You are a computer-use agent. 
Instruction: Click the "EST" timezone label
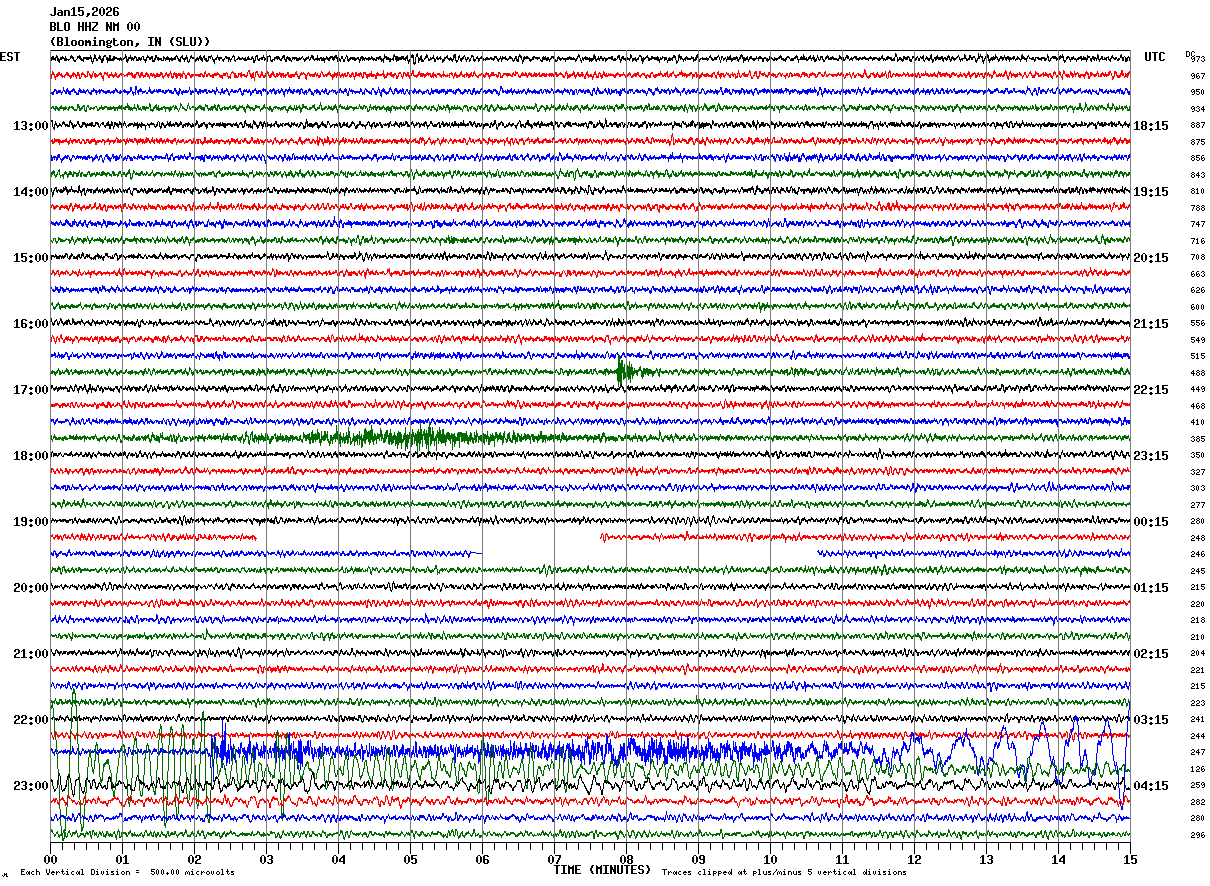point(10,57)
